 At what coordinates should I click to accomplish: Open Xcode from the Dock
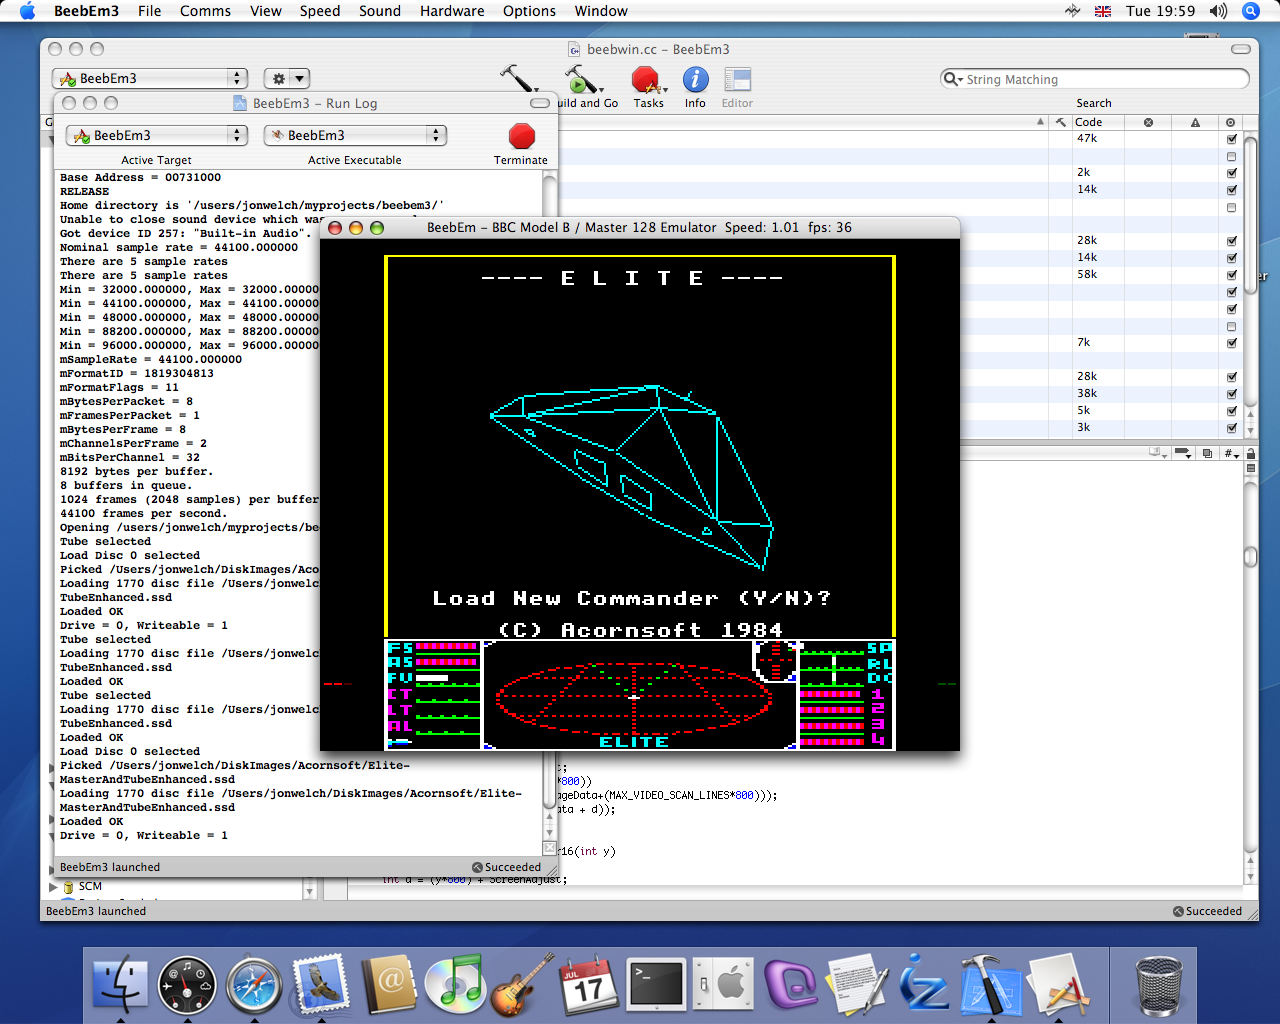989,985
